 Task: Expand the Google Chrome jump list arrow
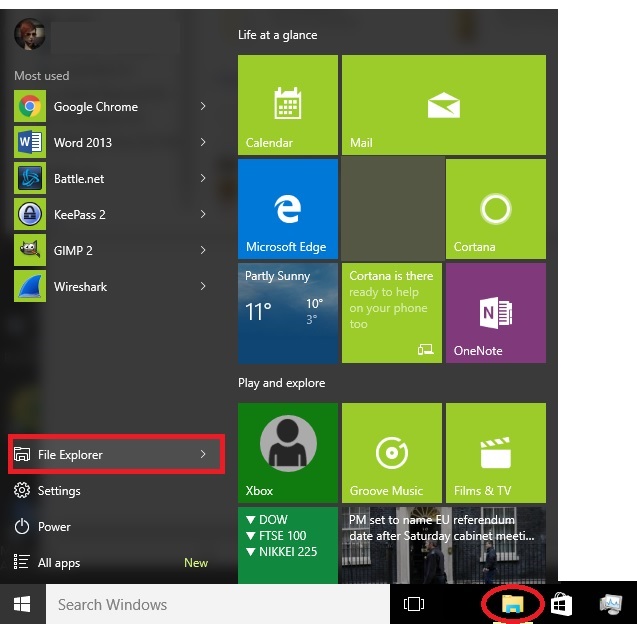click(203, 106)
